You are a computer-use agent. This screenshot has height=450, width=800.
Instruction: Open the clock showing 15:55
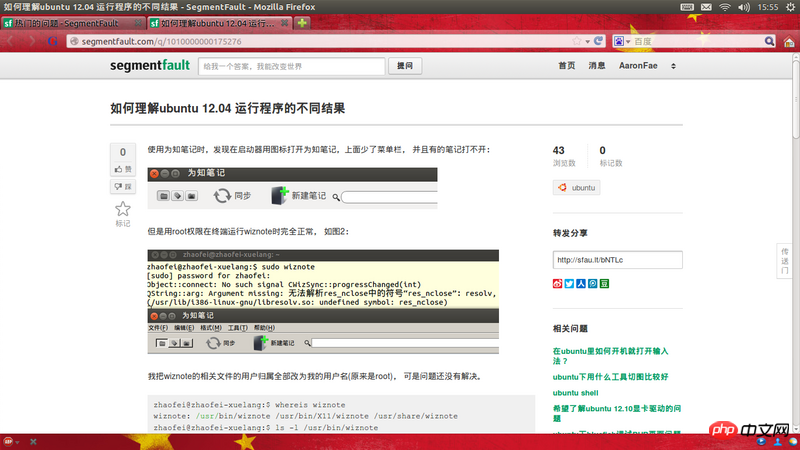768,7
